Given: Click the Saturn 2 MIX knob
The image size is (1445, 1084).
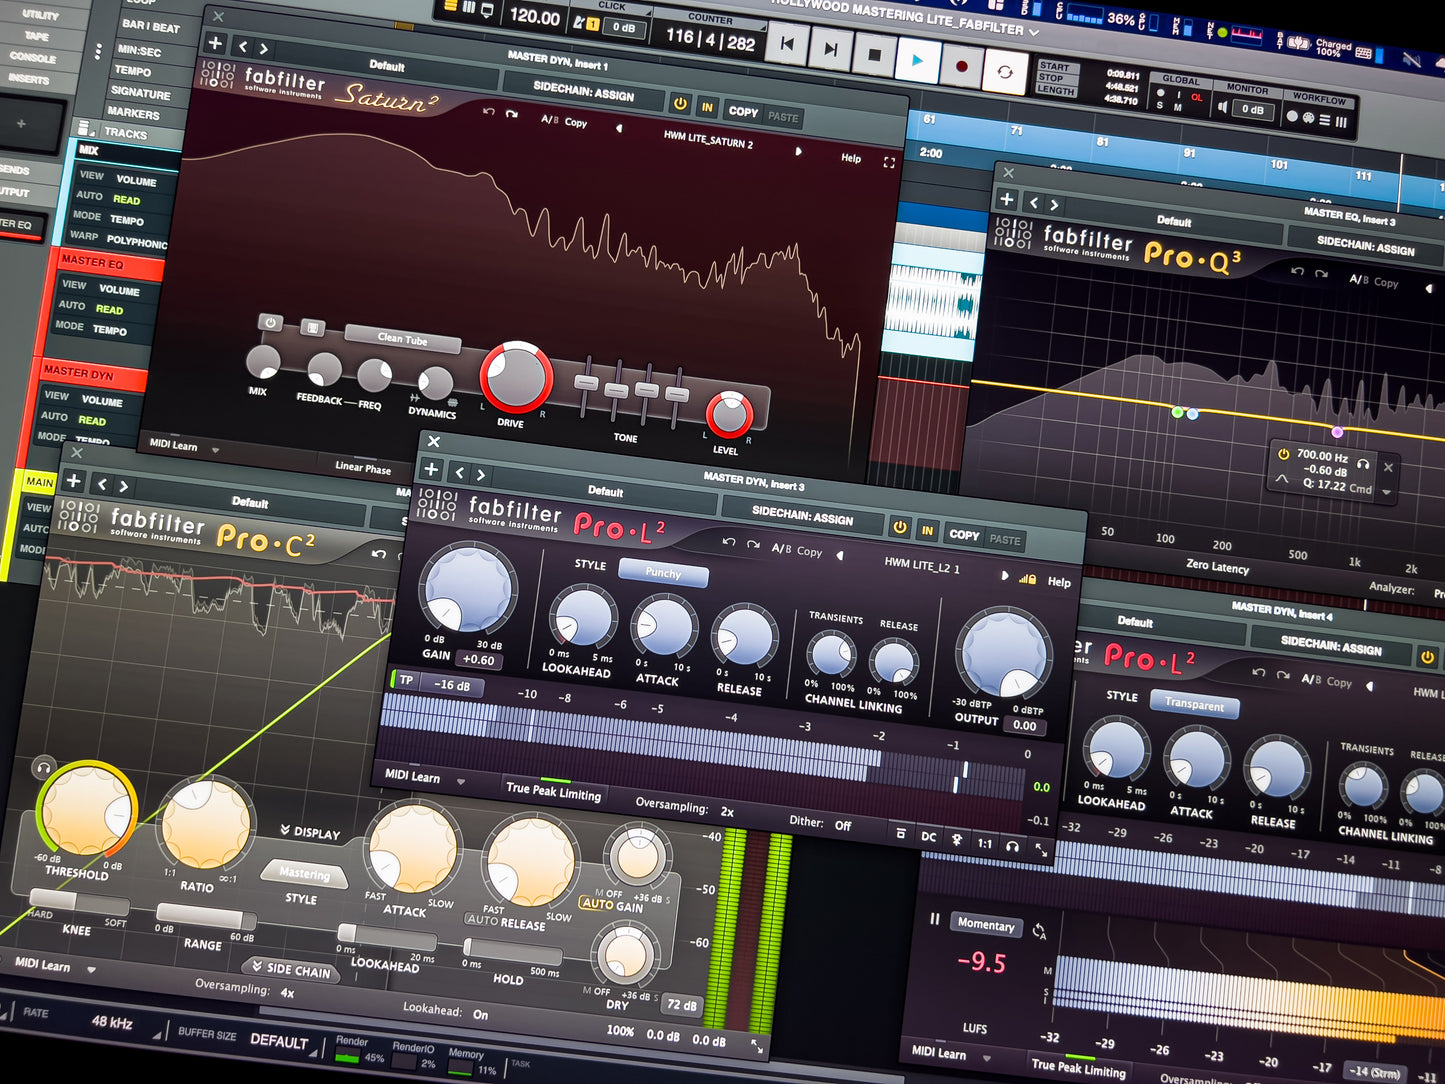Looking at the screenshot, I should (262, 362).
